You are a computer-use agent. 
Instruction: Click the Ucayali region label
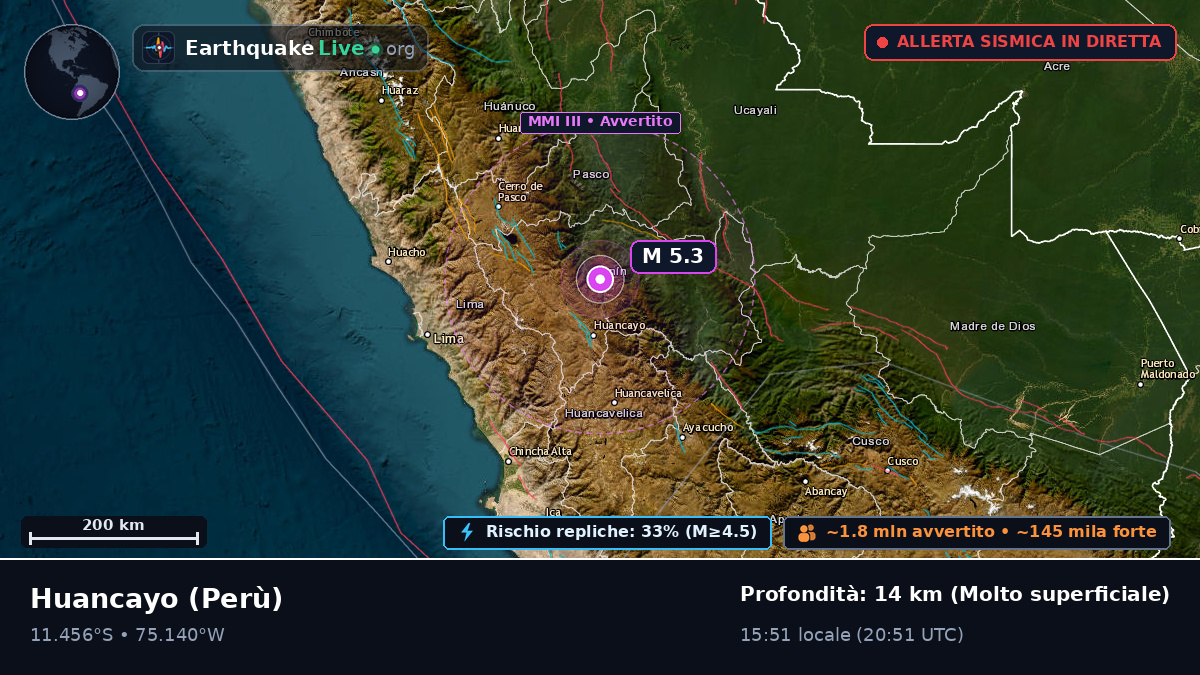(755, 110)
